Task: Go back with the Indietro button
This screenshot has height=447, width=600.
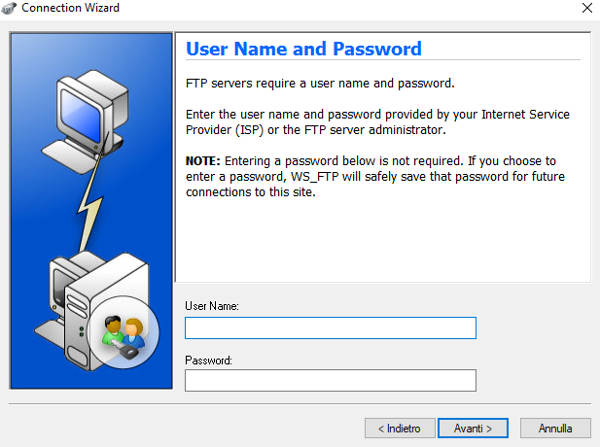Action: coord(400,428)
